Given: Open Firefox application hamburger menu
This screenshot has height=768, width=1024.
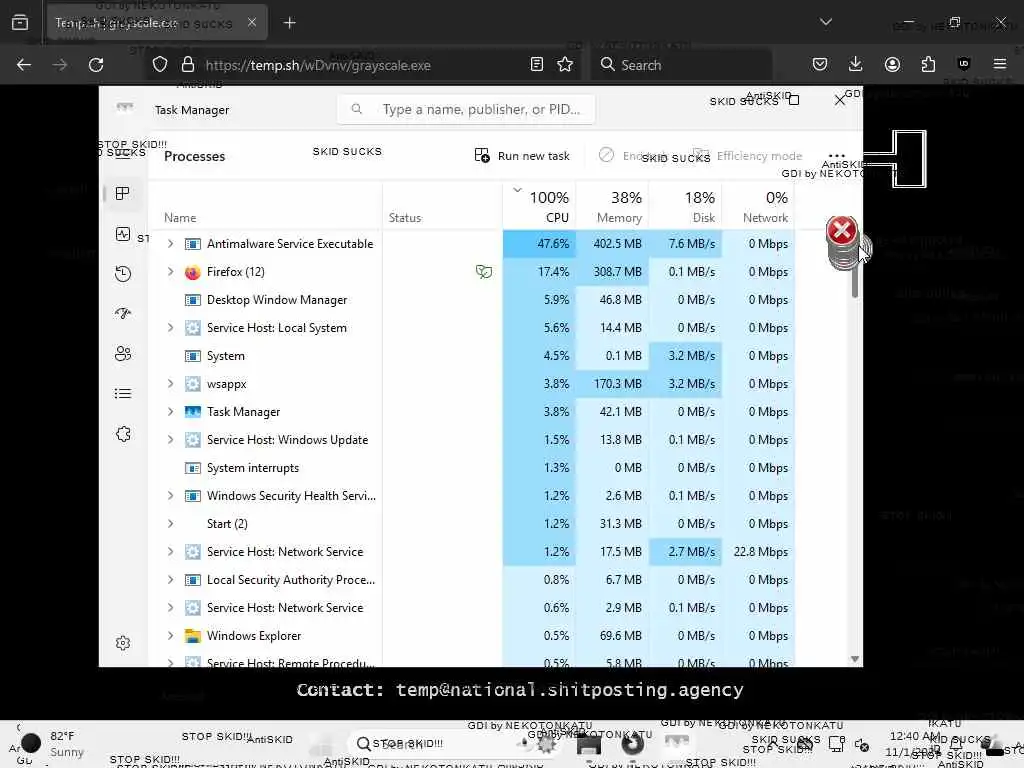Looking at the screenshot, I should pyautogui.click(x=1000, y=64).
